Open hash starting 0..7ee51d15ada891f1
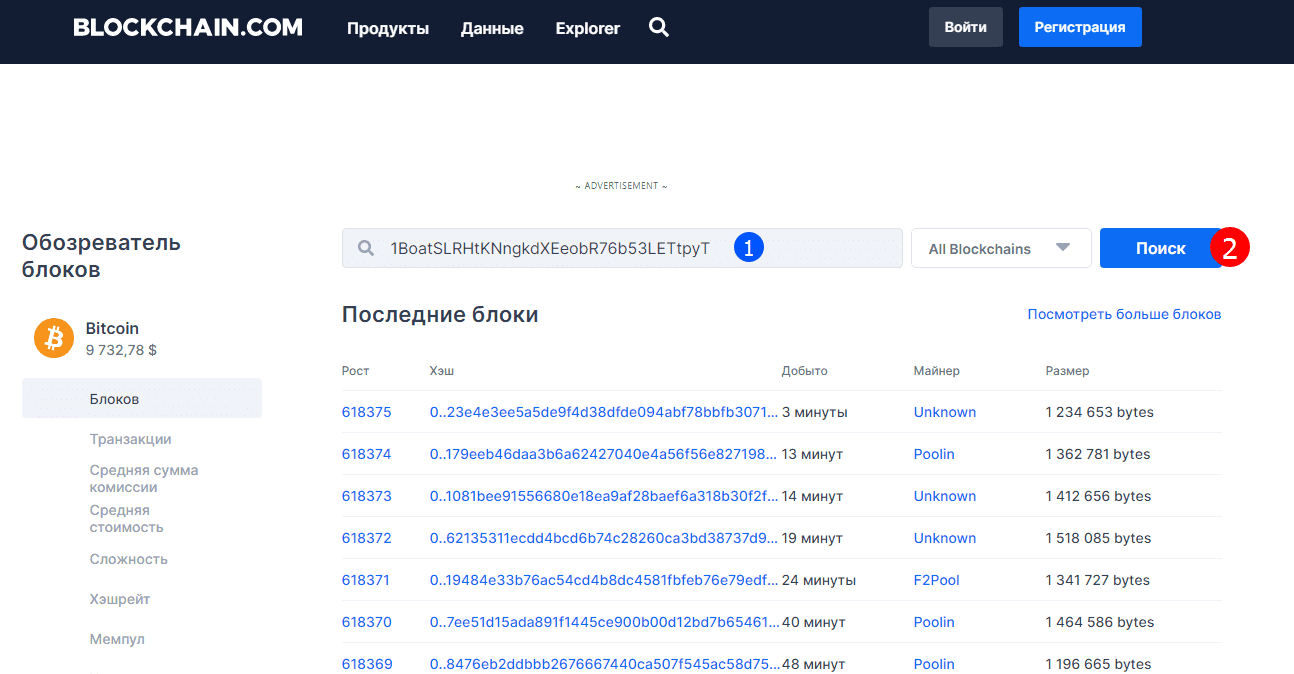Viewport: 1294px width, 674px height. tap(604, 622)
